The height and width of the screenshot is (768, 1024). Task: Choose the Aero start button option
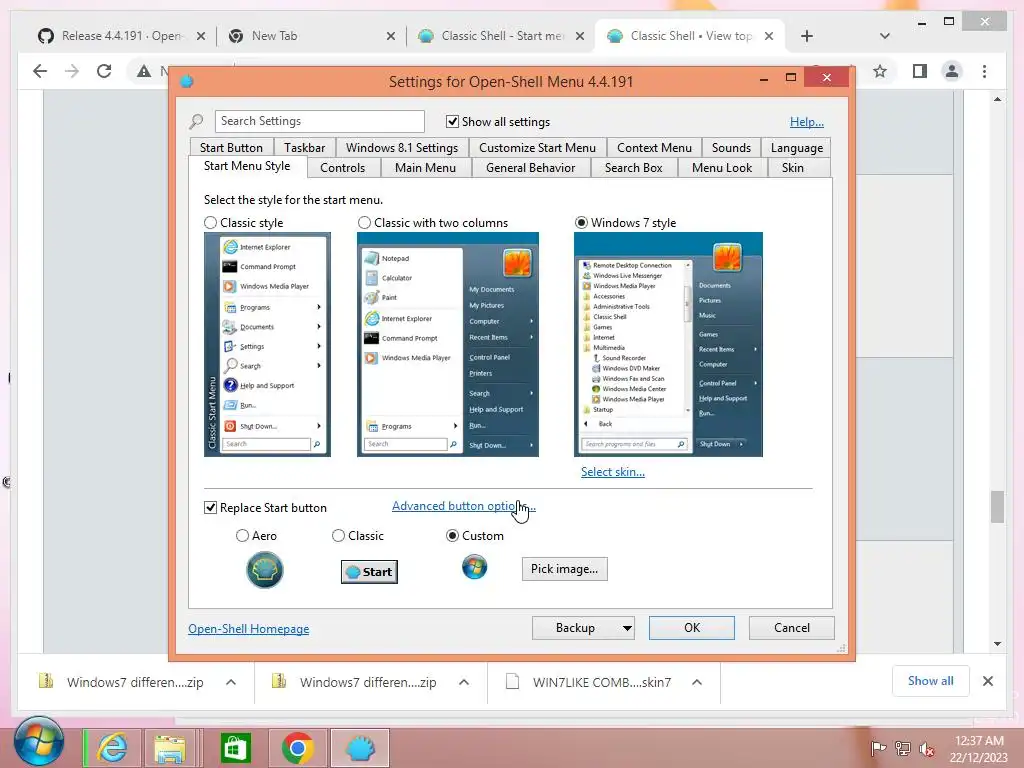coord(242,536)
